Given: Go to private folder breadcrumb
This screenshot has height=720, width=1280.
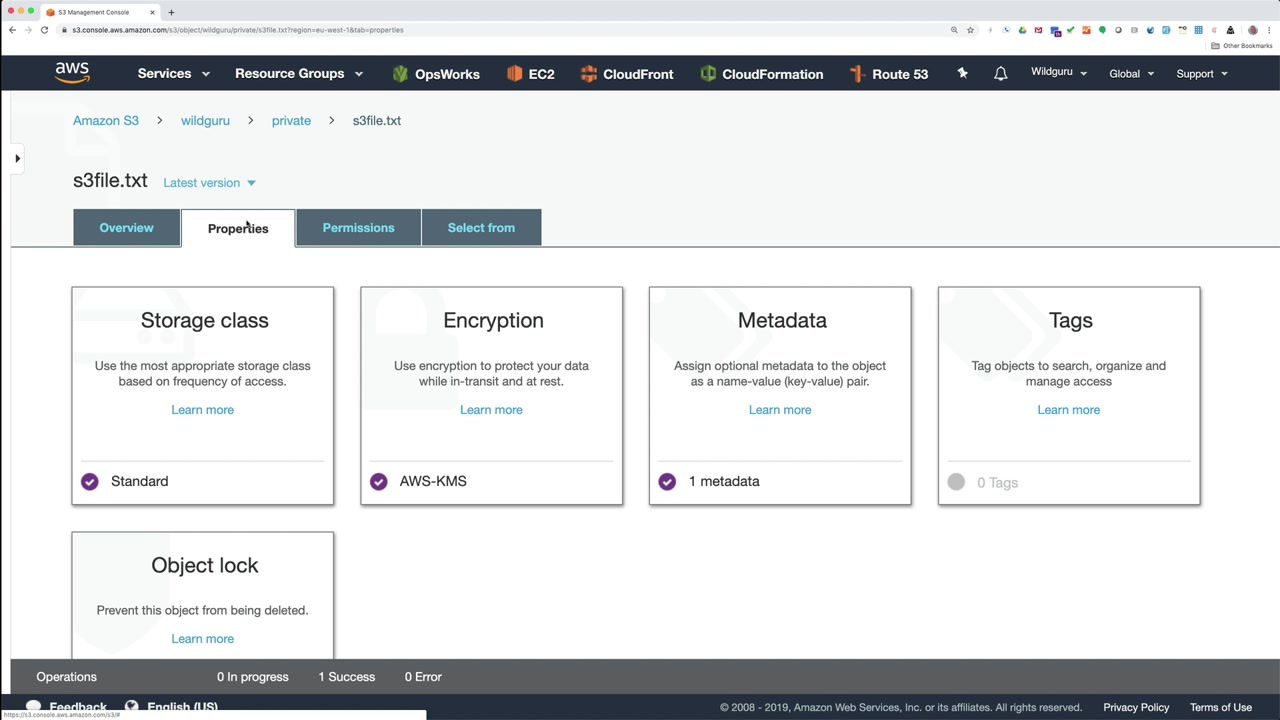Looking at the screenshot, I should point(291,120).
